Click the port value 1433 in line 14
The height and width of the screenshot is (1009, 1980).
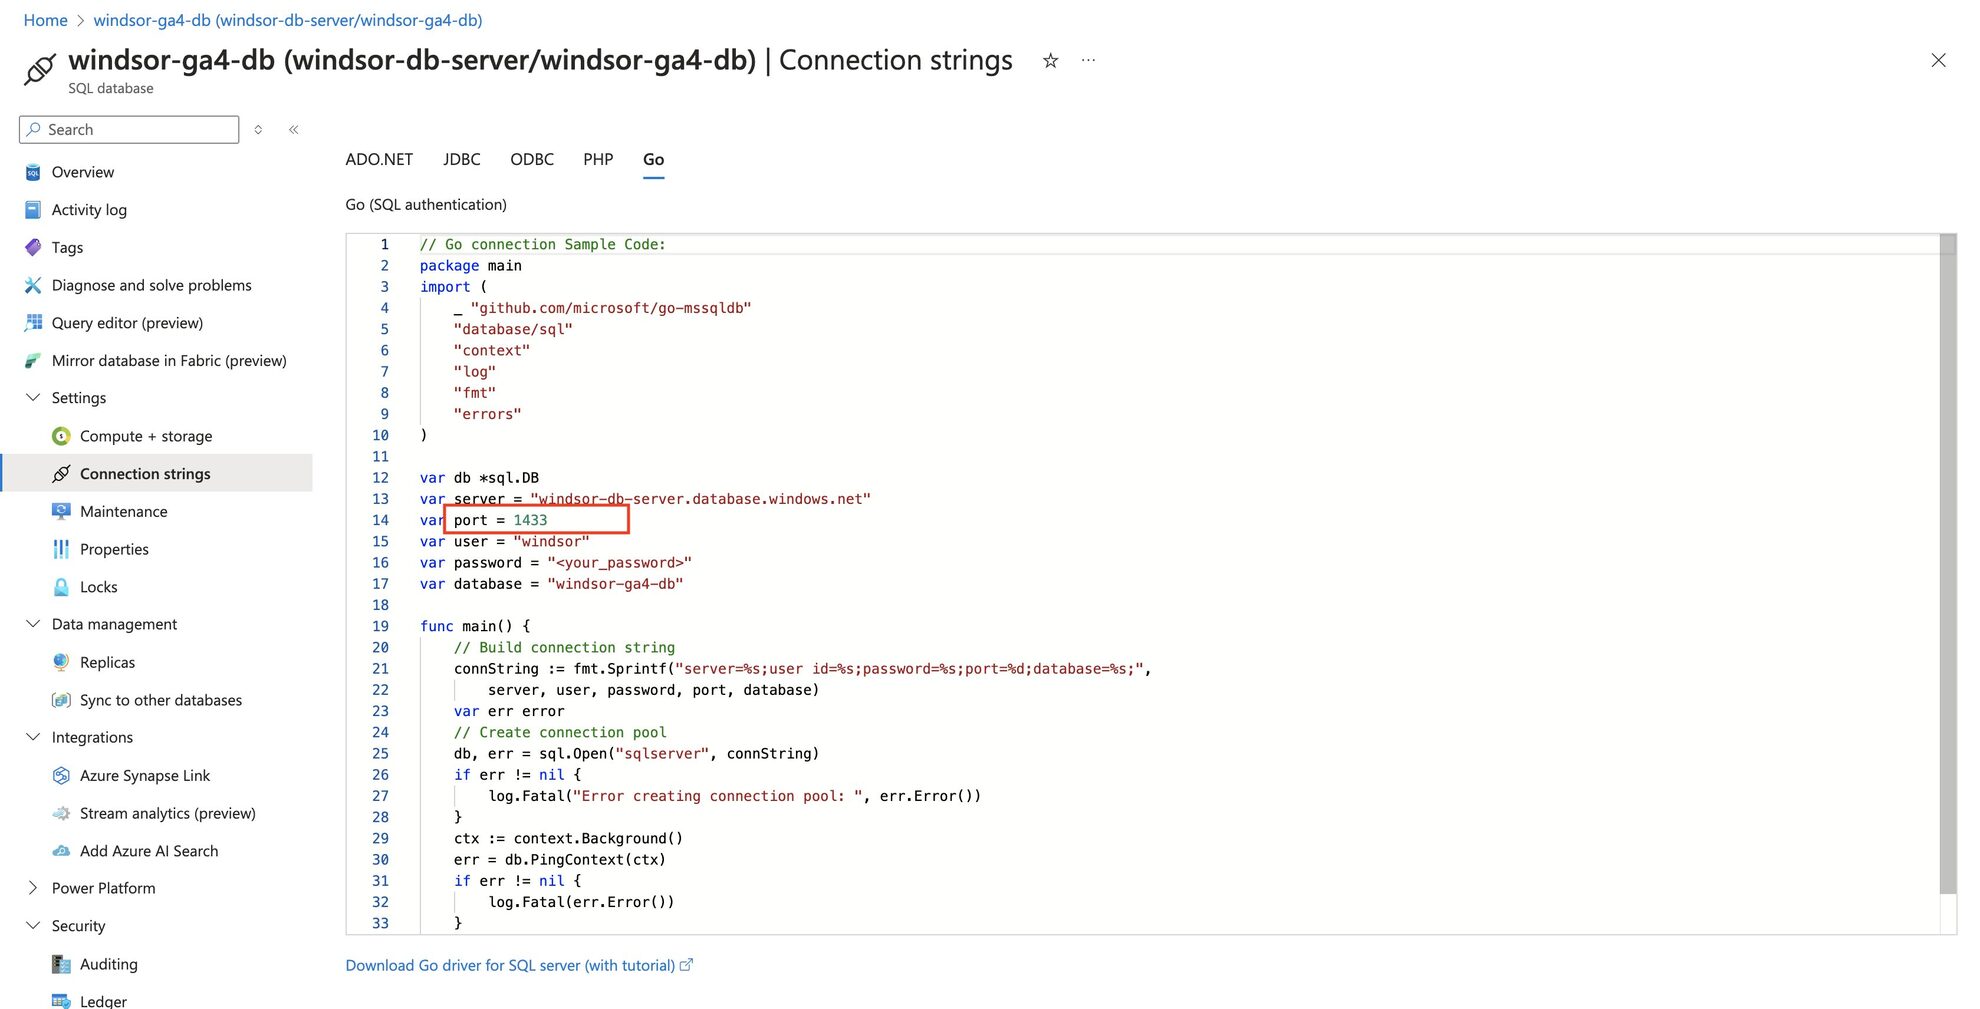(x=530, y=520)
